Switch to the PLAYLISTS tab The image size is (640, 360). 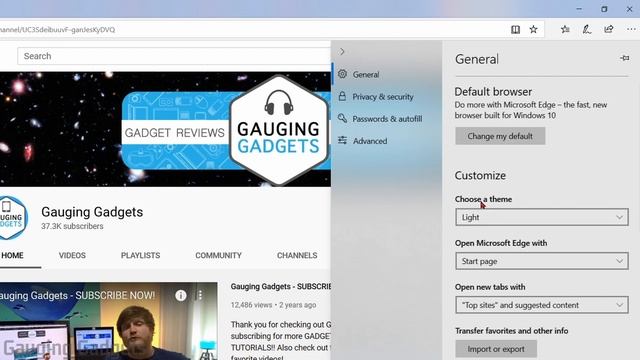(x=140, y=256)
